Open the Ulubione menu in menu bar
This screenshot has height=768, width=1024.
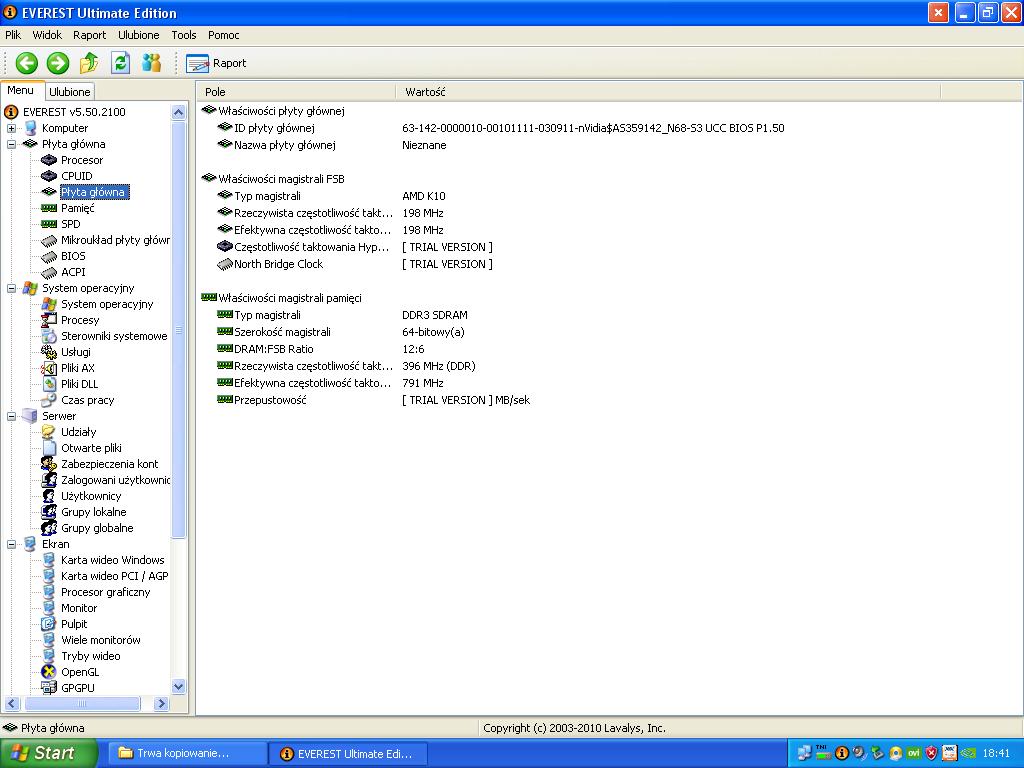click(138, 35)
